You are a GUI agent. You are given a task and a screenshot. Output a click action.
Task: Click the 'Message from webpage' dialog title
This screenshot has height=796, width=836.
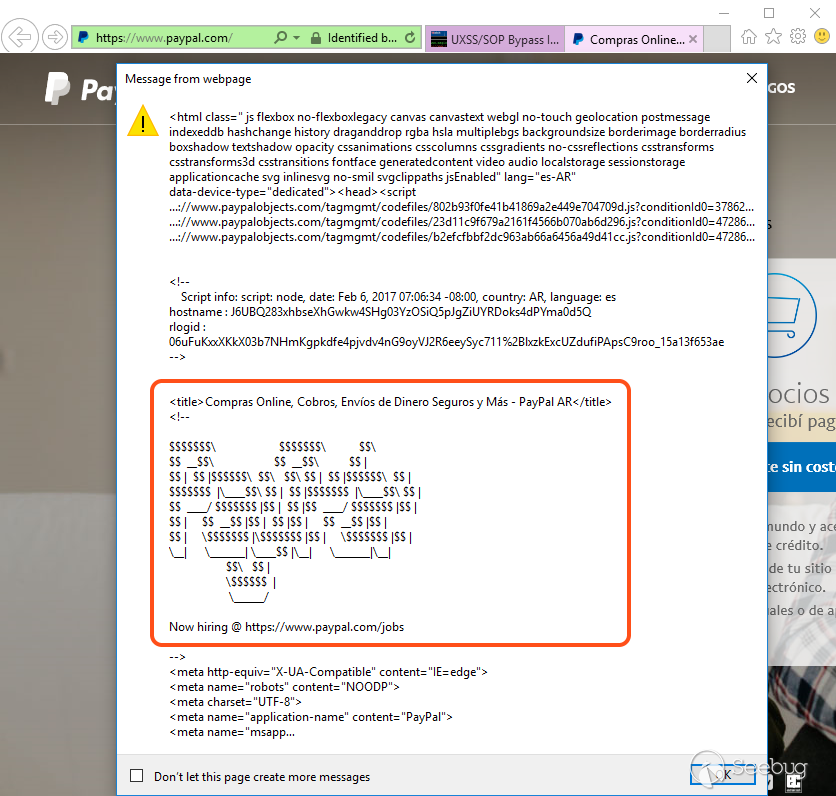[x=188, y=79]
